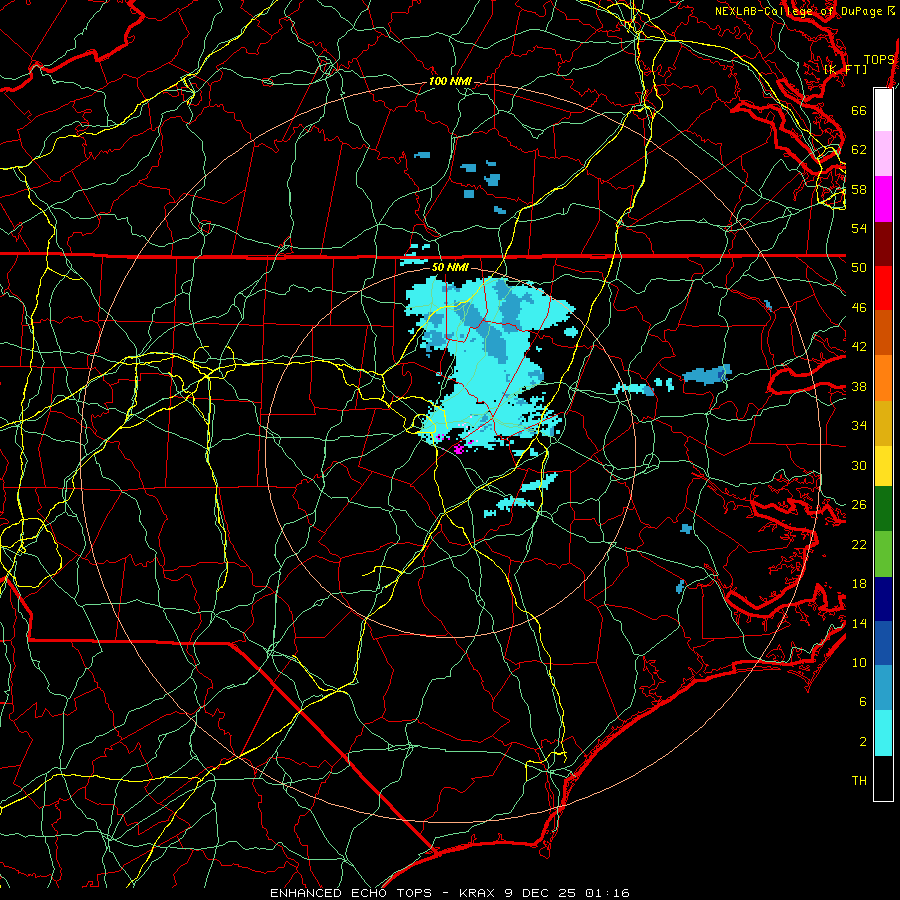This screenshot has height=900, width=900.
Task: Click the 'KRAX' radar site identifier
Action: tap(476, 893)
